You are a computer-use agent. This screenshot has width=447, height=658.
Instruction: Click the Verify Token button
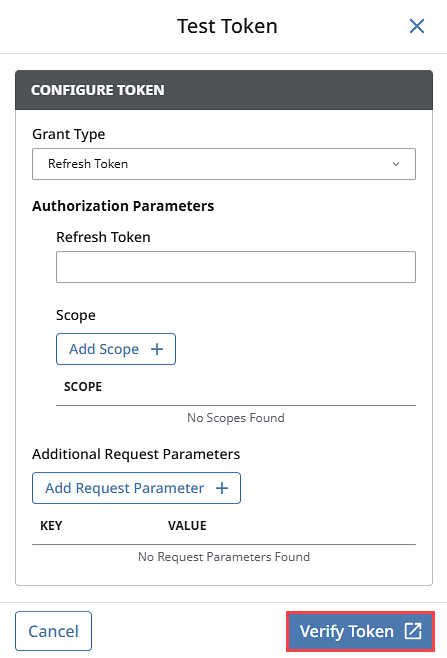point(361,631)
